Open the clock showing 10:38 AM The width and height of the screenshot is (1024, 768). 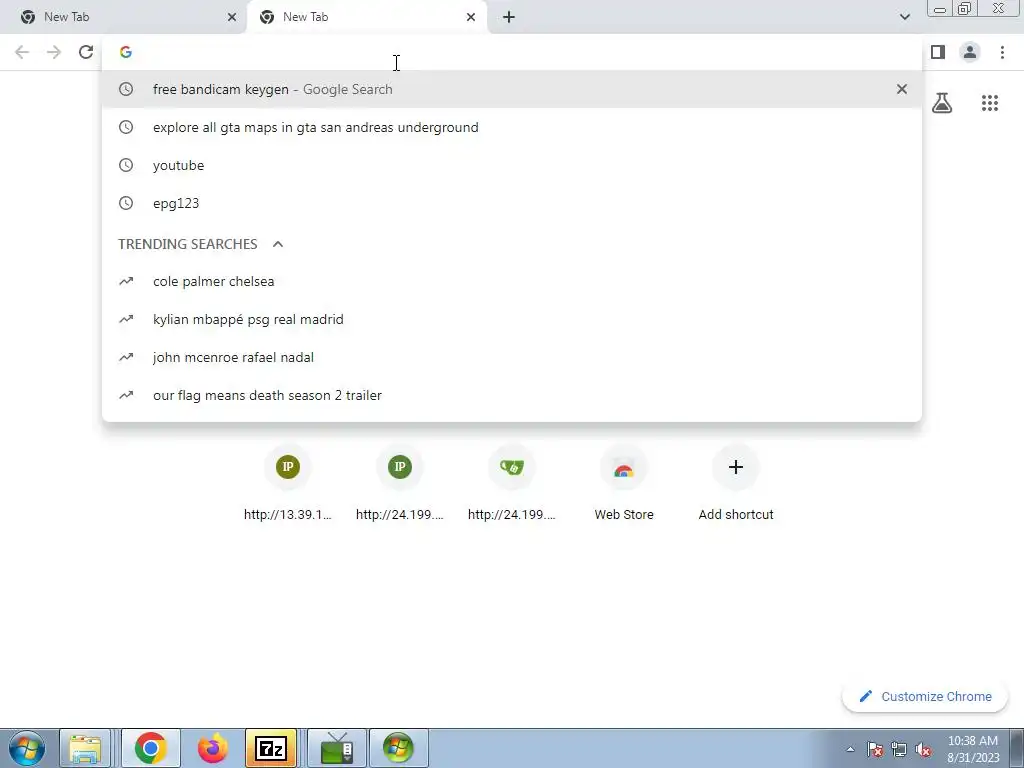point(973,749)
